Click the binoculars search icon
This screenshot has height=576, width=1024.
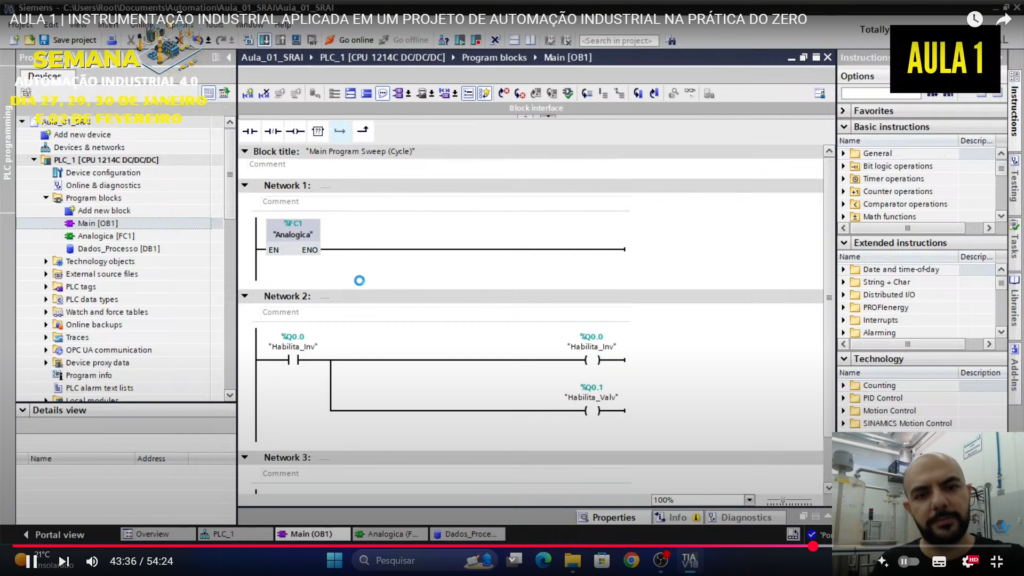[671, 40]
